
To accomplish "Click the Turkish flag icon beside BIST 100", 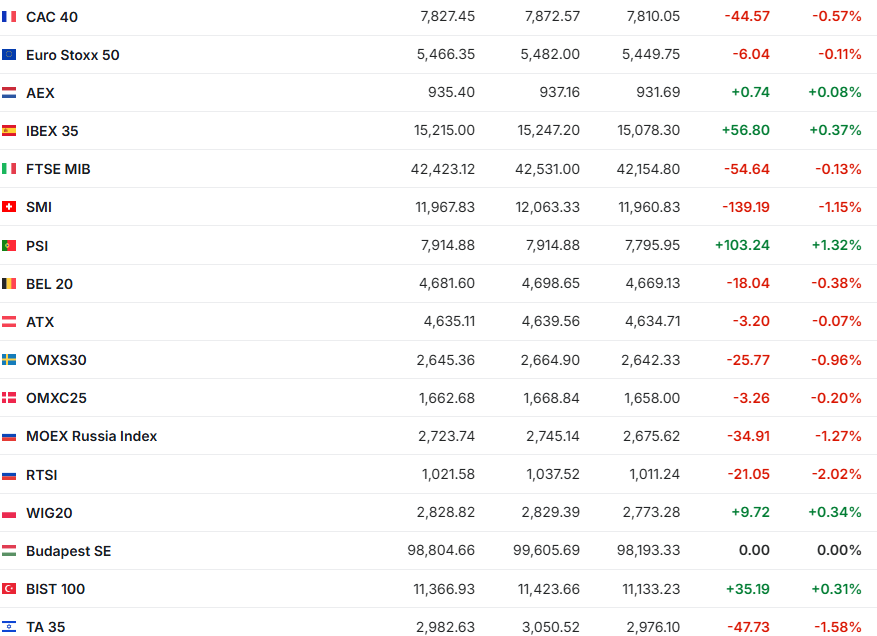I will [x=9, y=589].
